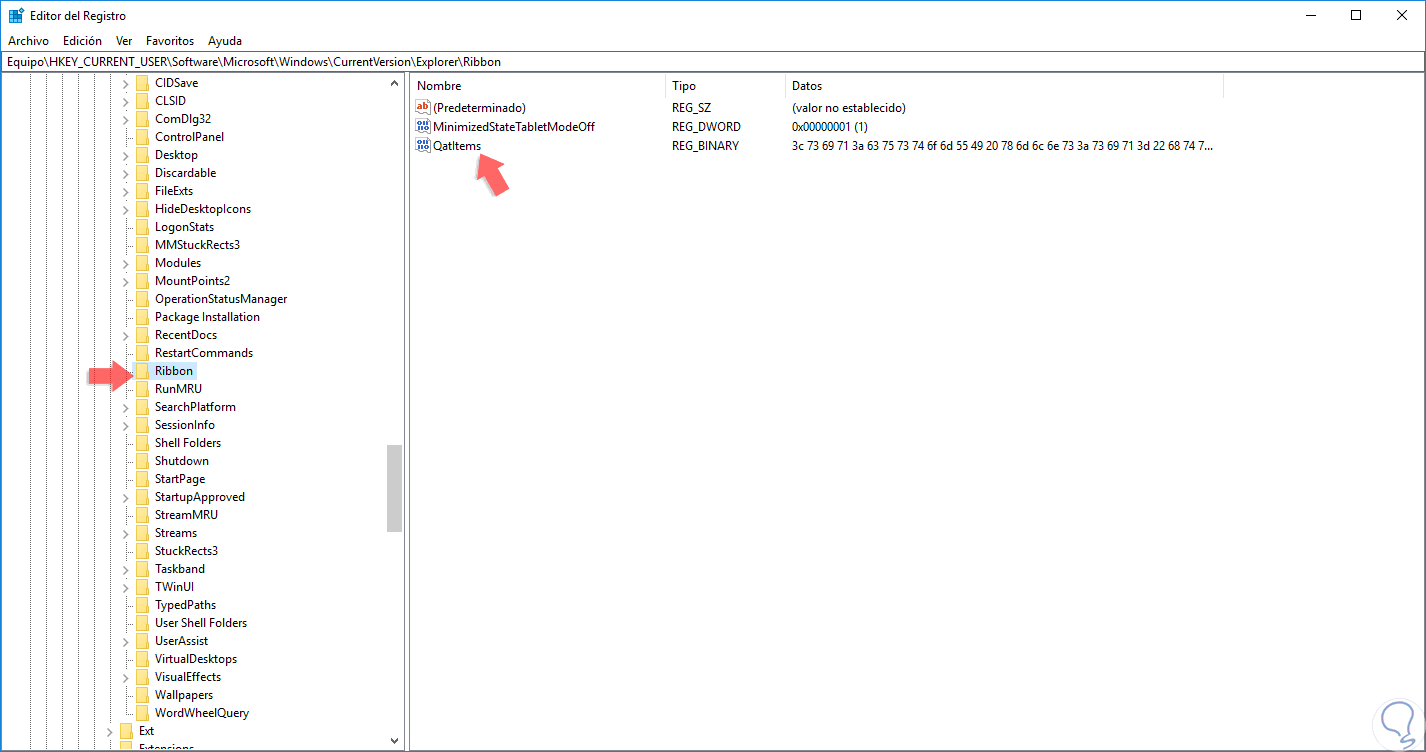Viewport: 1426px width, 752px height.
Task: Click the Taskband folder icon
Action: coord(142,569)
